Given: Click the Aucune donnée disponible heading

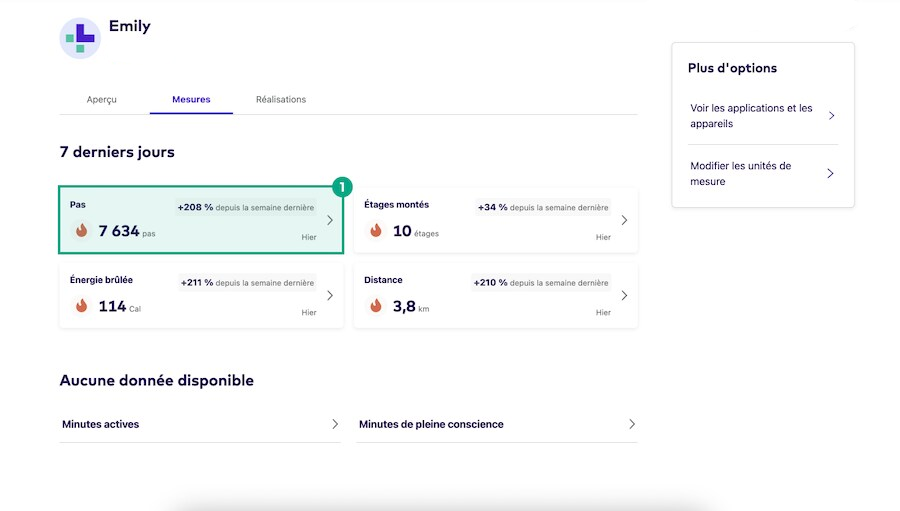Looking at the screenshot, I should (157, 381).
